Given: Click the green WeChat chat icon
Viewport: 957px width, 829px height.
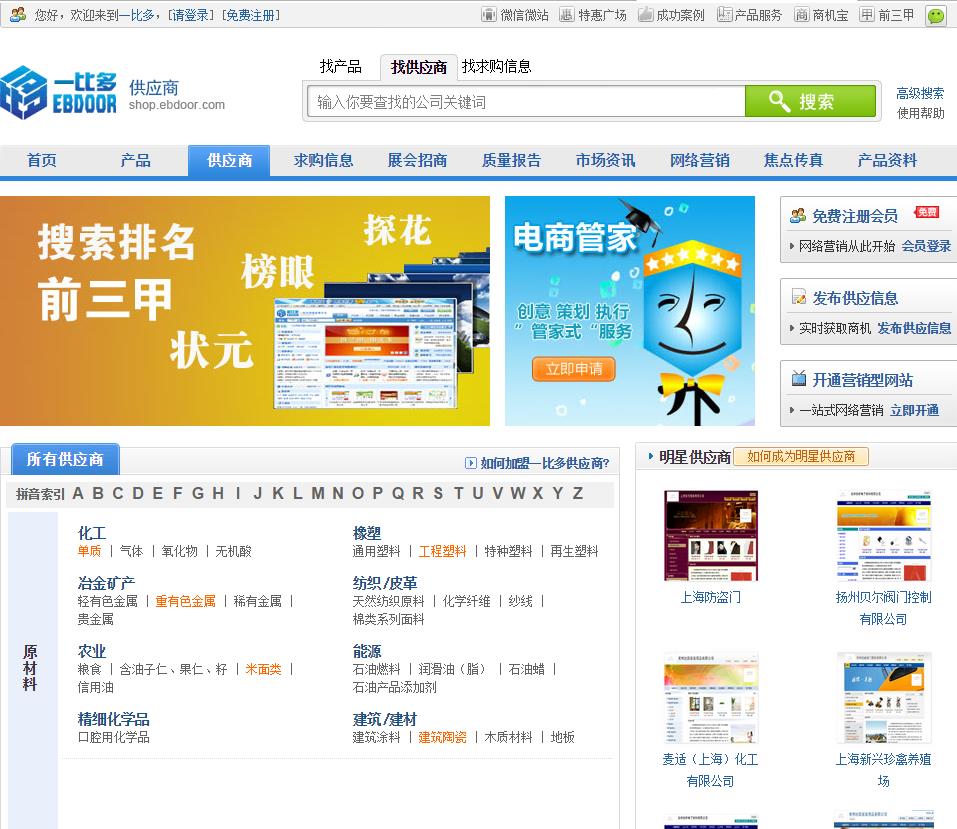Looking at the screenshot, I should 936,15.
